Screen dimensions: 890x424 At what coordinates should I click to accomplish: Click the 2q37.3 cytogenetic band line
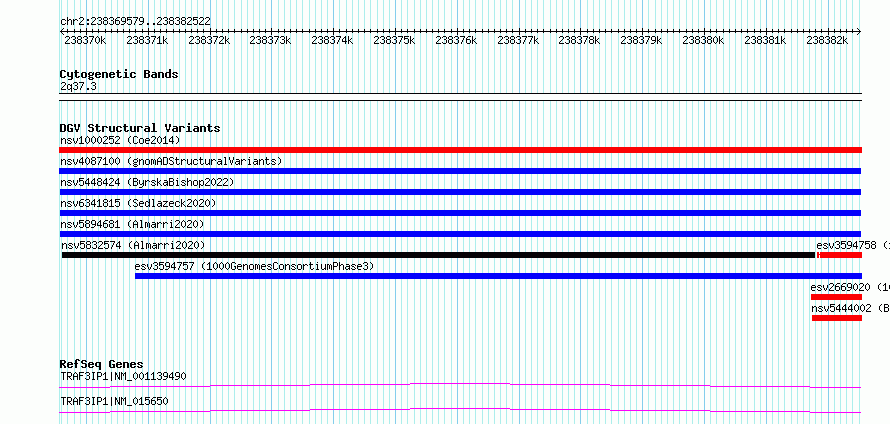pos(460,97)
